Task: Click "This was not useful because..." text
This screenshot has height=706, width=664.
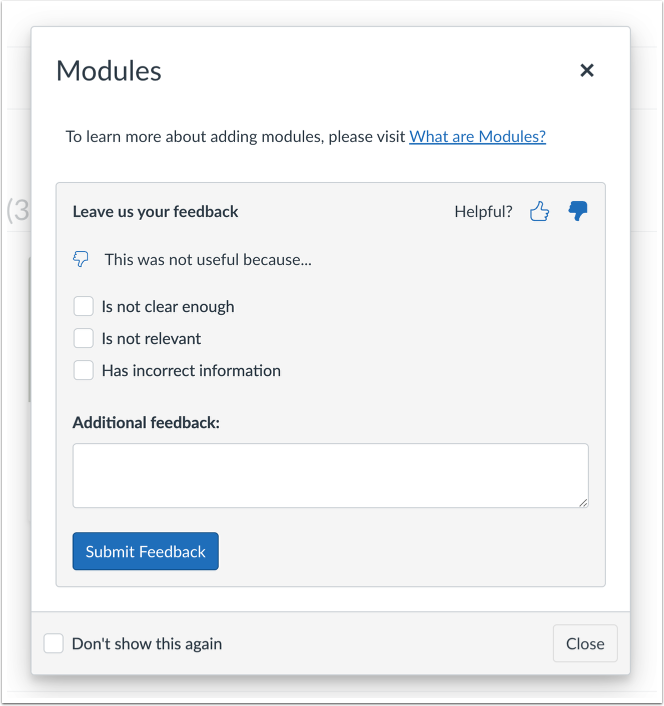Action: tap(208, 259)
